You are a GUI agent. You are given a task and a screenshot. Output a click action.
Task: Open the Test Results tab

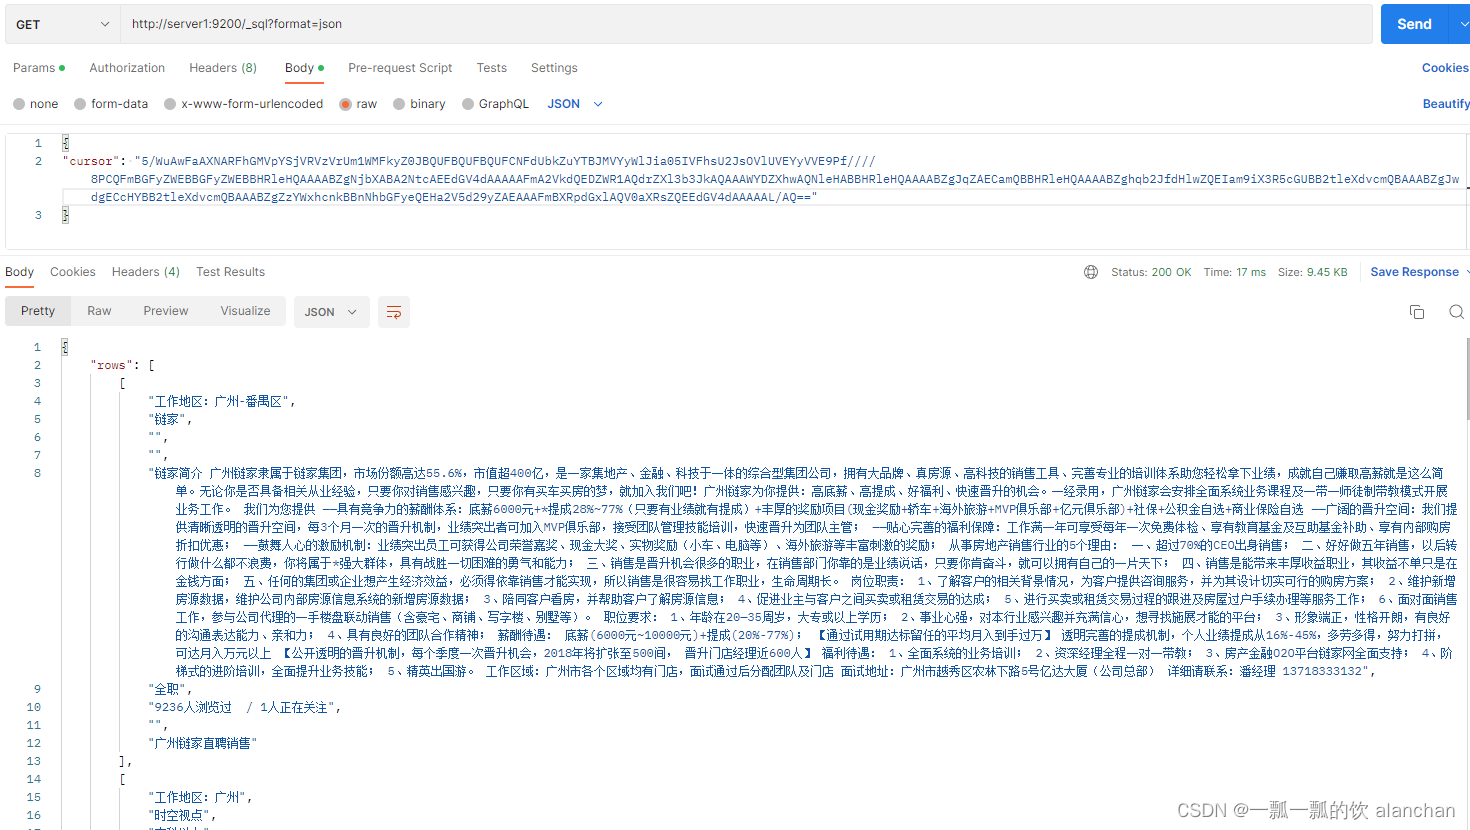pyautogui.click(x=230, y=272)
